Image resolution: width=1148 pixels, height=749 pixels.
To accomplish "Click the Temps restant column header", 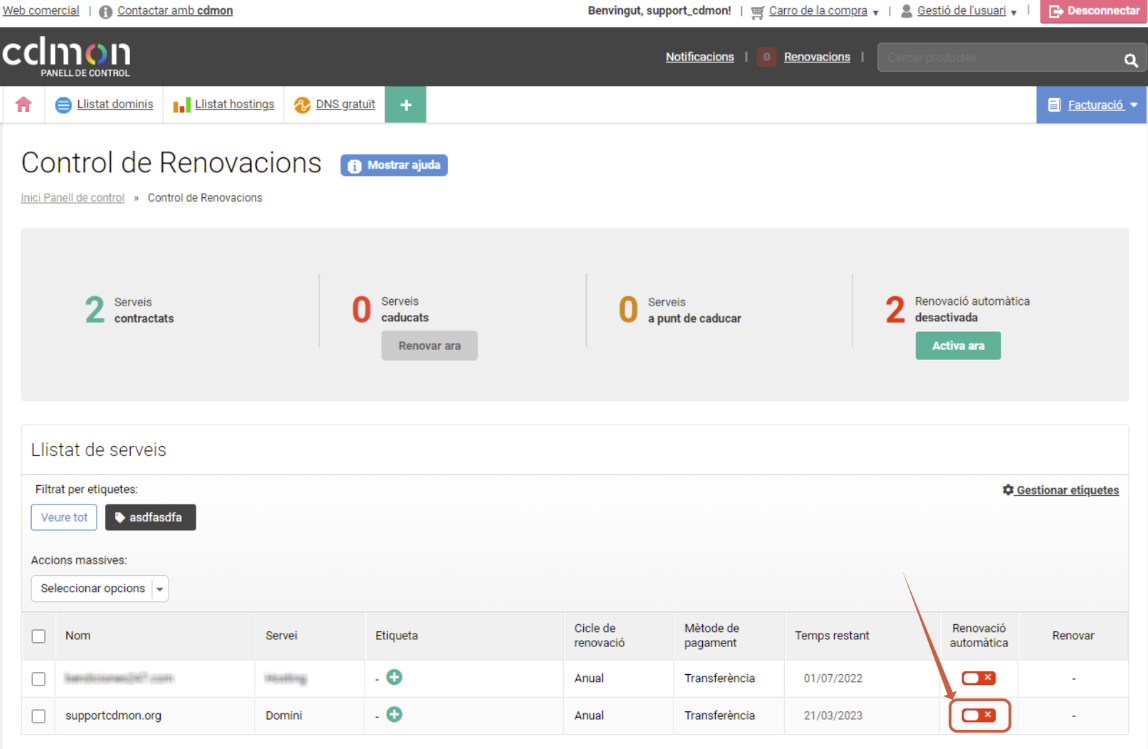I will pos(832,636).
